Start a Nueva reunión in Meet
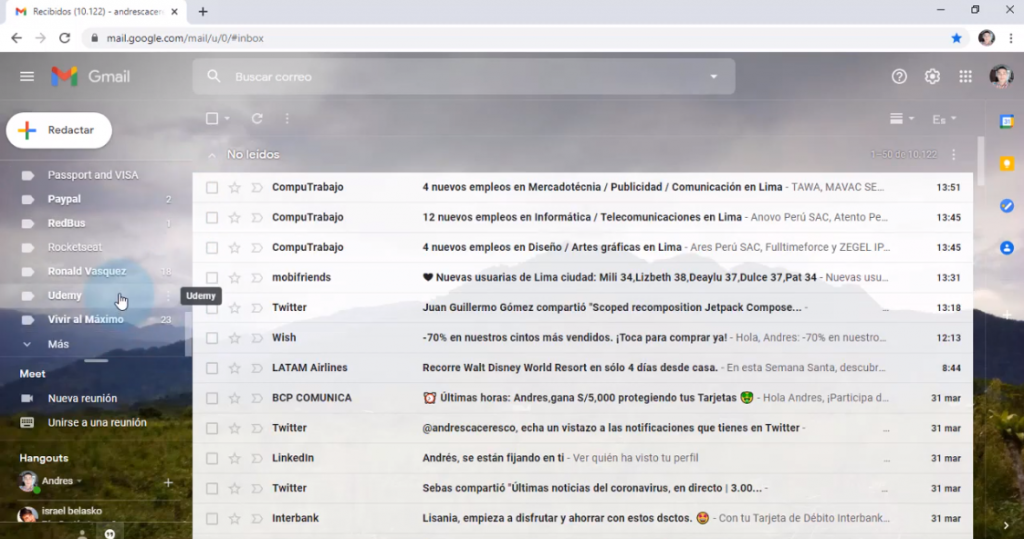The image size is (1024, 539). (82, 399)
